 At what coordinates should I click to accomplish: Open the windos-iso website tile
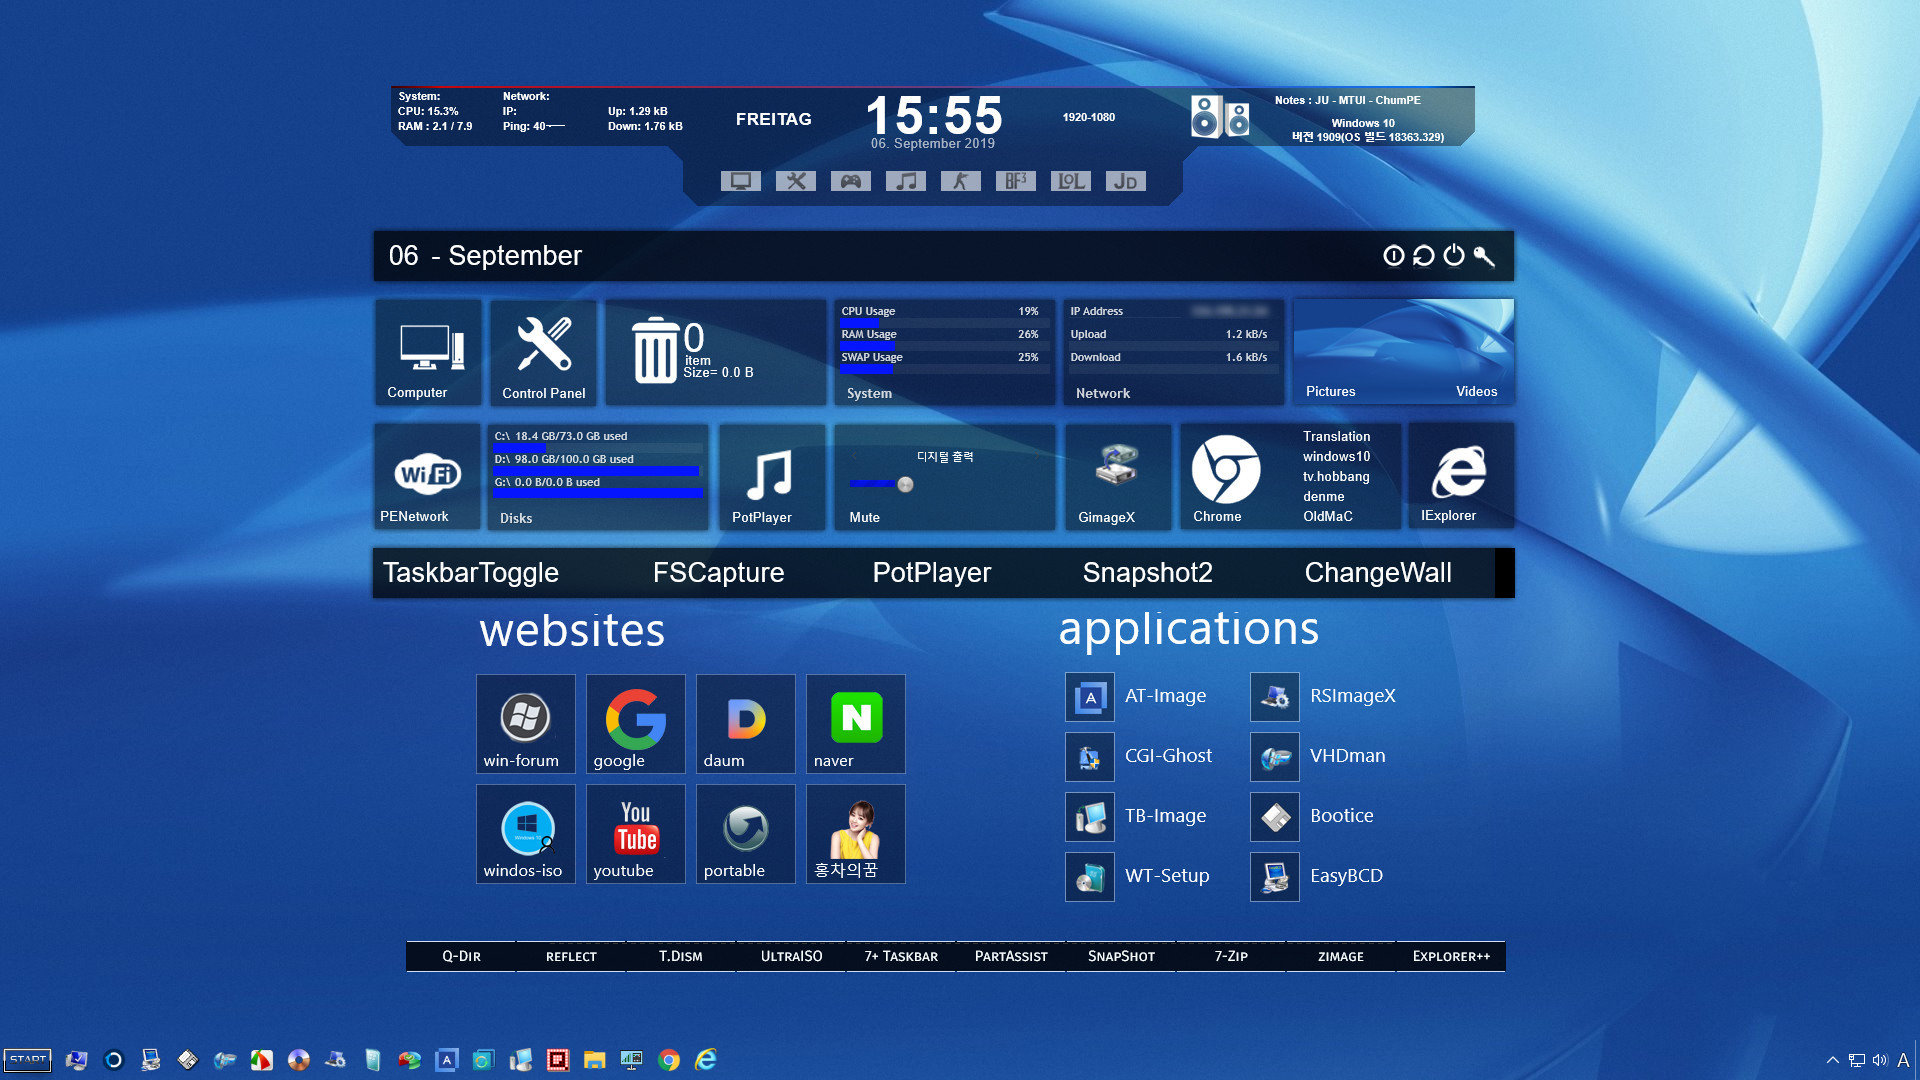(526, 834)
